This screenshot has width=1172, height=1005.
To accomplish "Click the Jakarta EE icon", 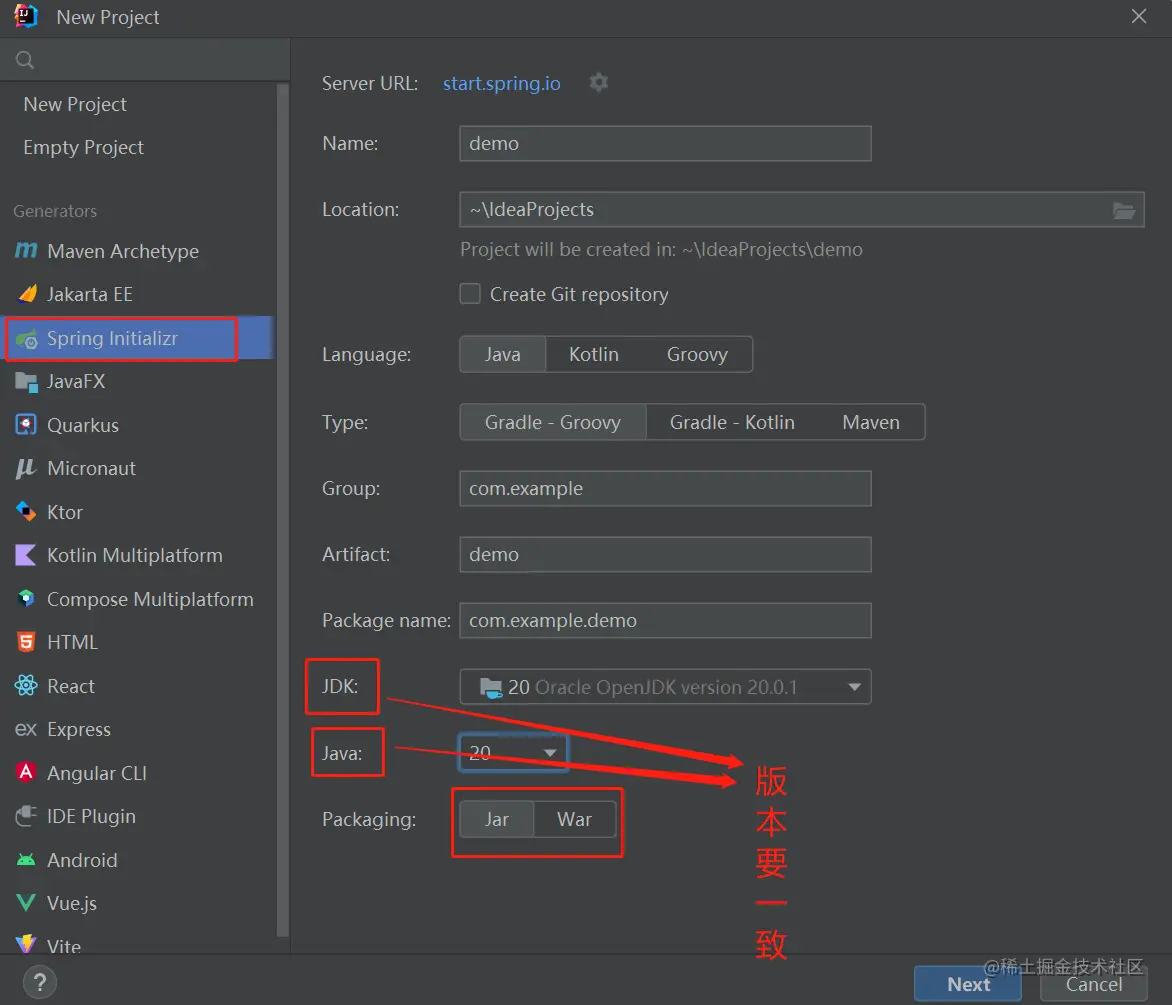I will point(27,294).
